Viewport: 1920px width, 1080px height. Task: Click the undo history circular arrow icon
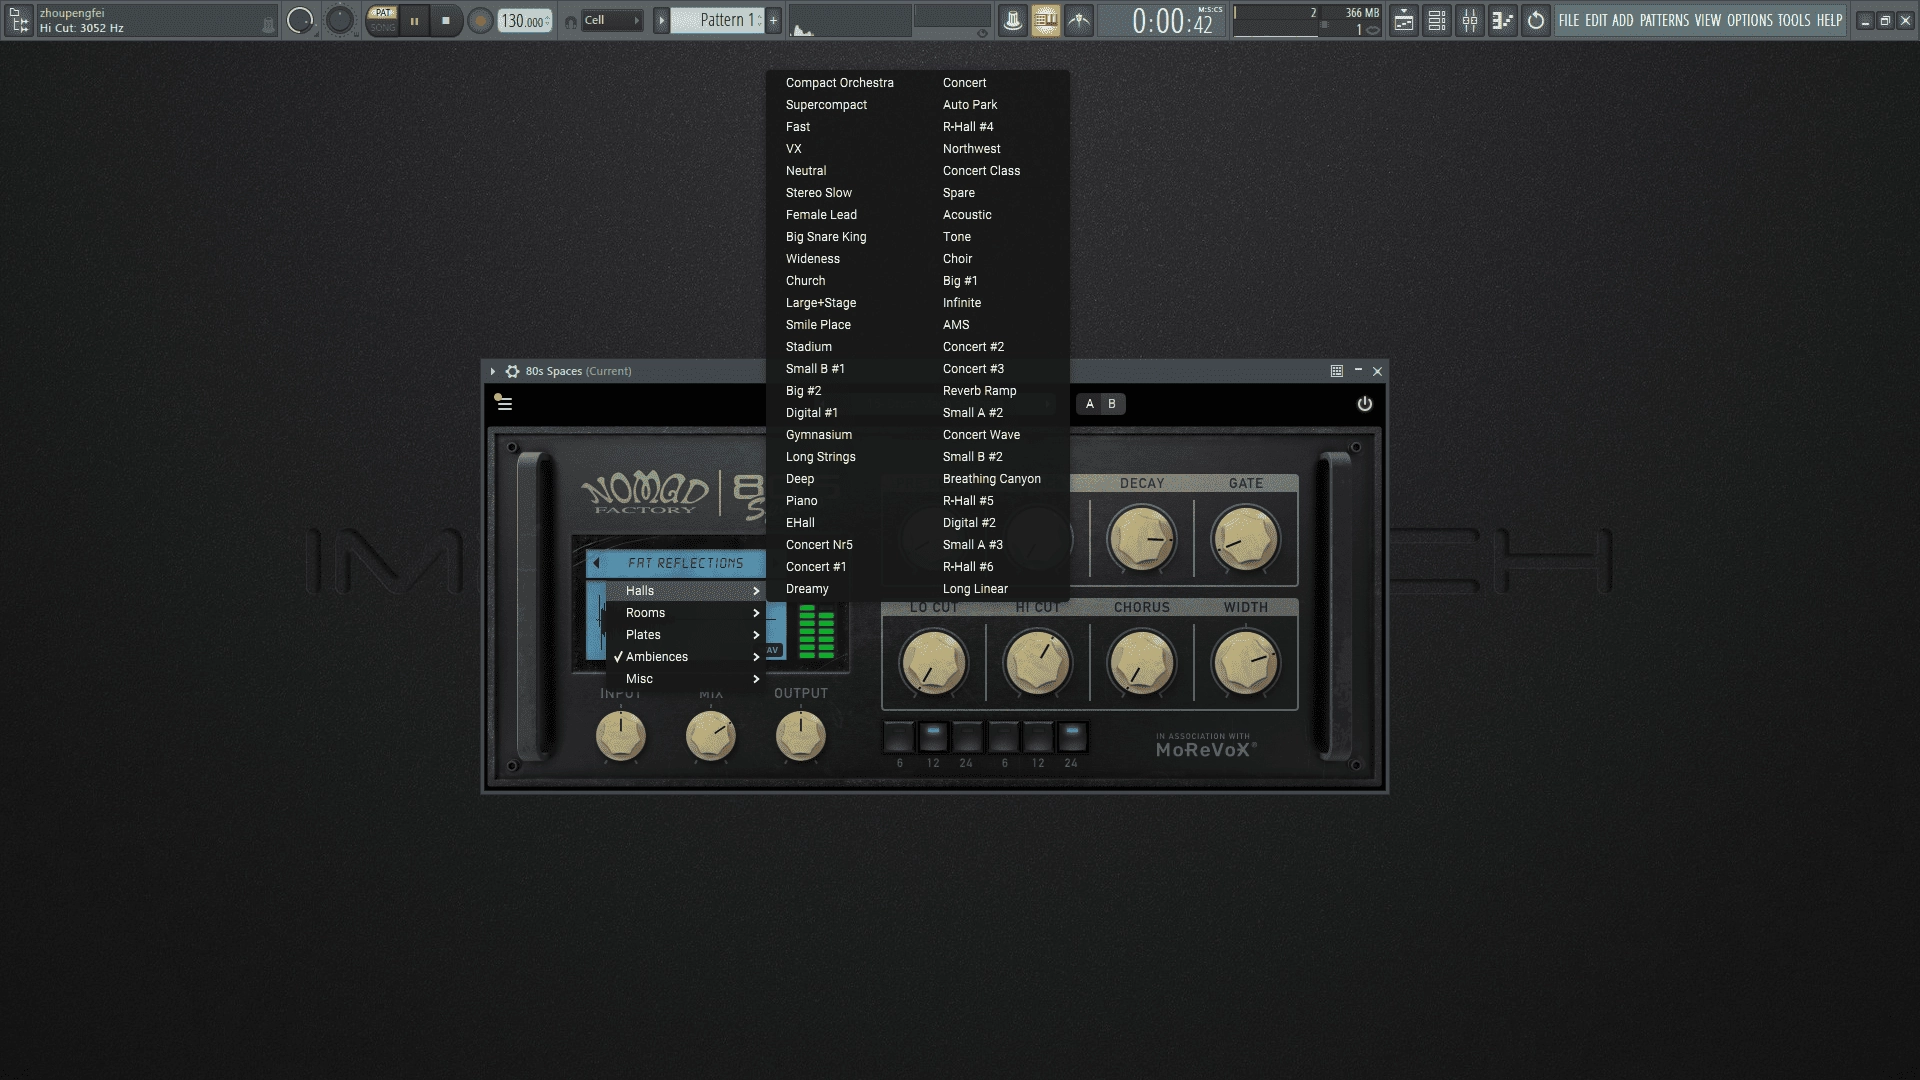1536,20
